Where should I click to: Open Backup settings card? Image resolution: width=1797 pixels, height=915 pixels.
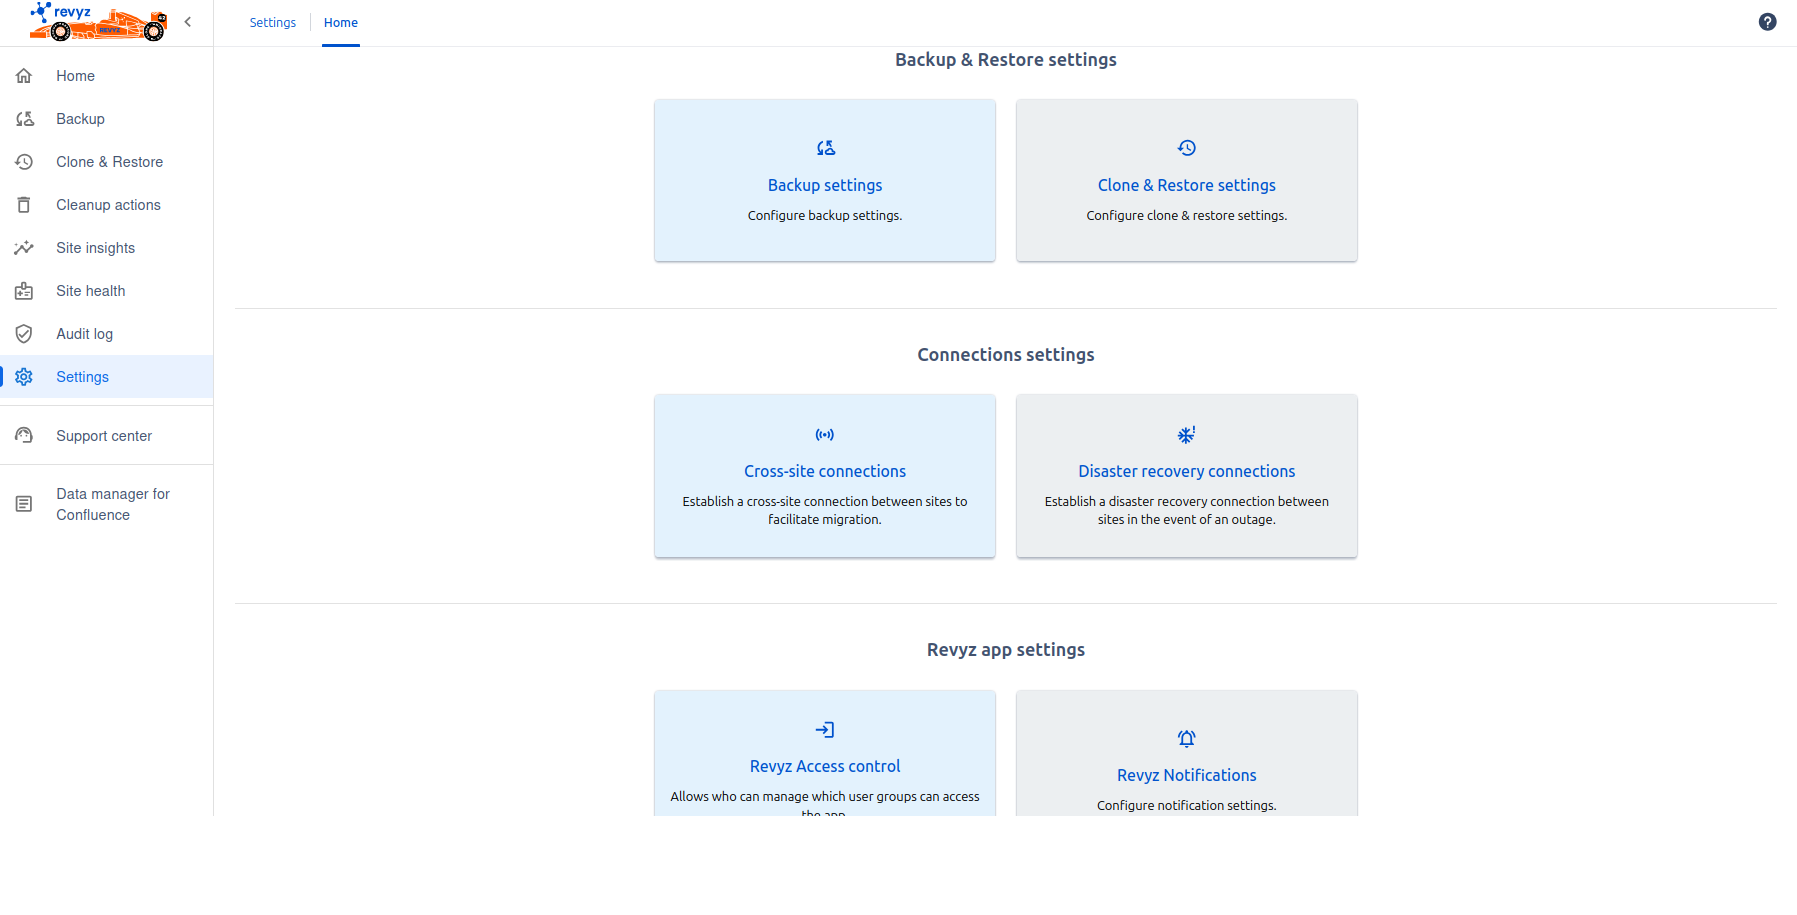coord(824,185)
